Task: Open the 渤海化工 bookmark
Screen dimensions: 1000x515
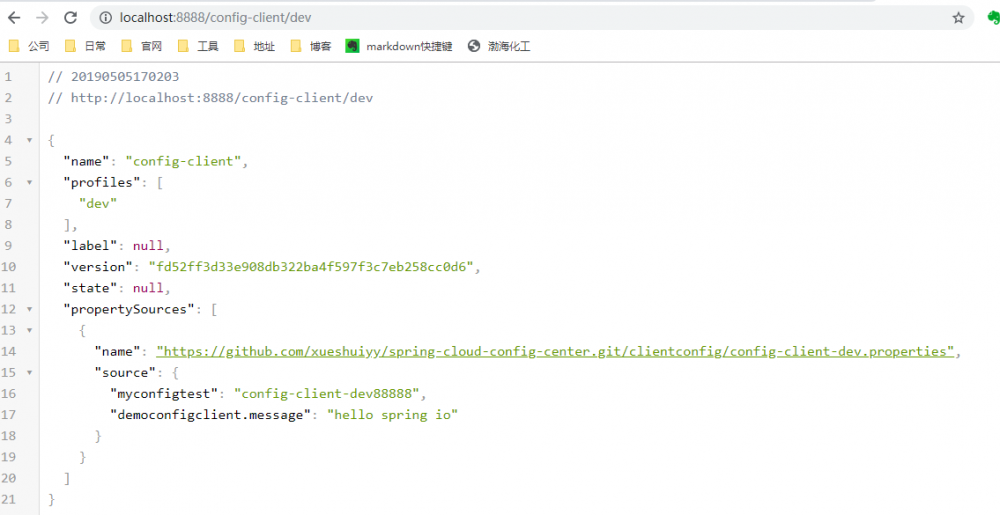Action: [499, 46]
